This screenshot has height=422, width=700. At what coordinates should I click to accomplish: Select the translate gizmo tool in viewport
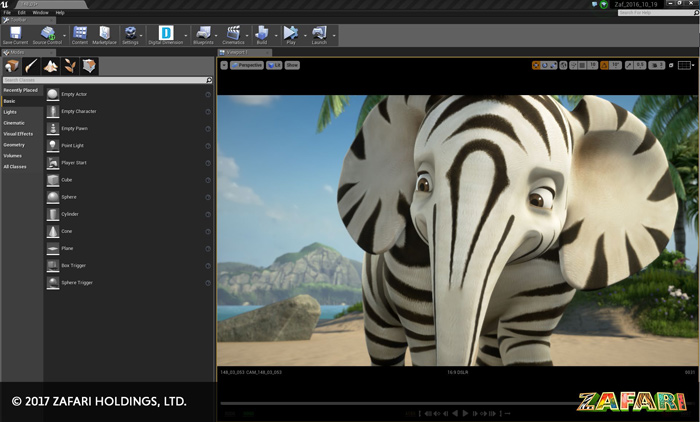click(x=536, y=65)
